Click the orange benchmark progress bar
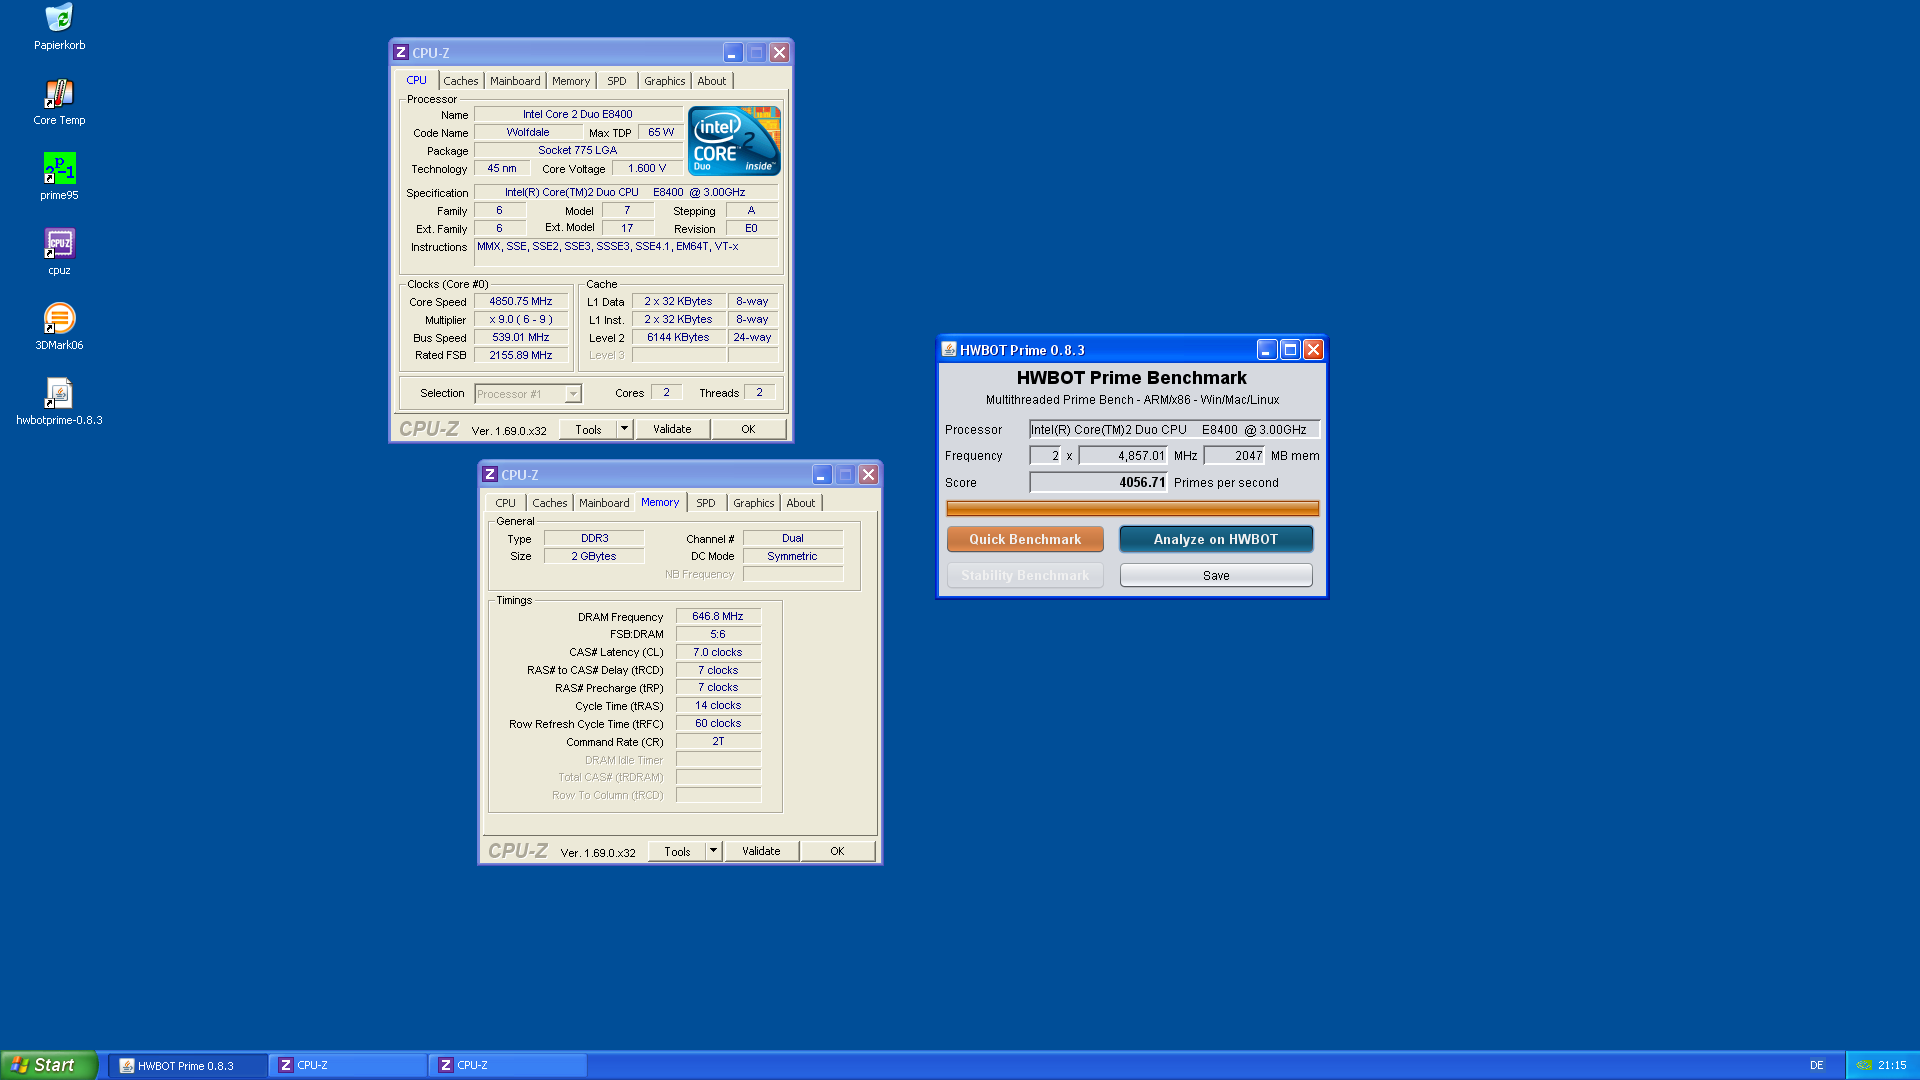 (1132, 508)
